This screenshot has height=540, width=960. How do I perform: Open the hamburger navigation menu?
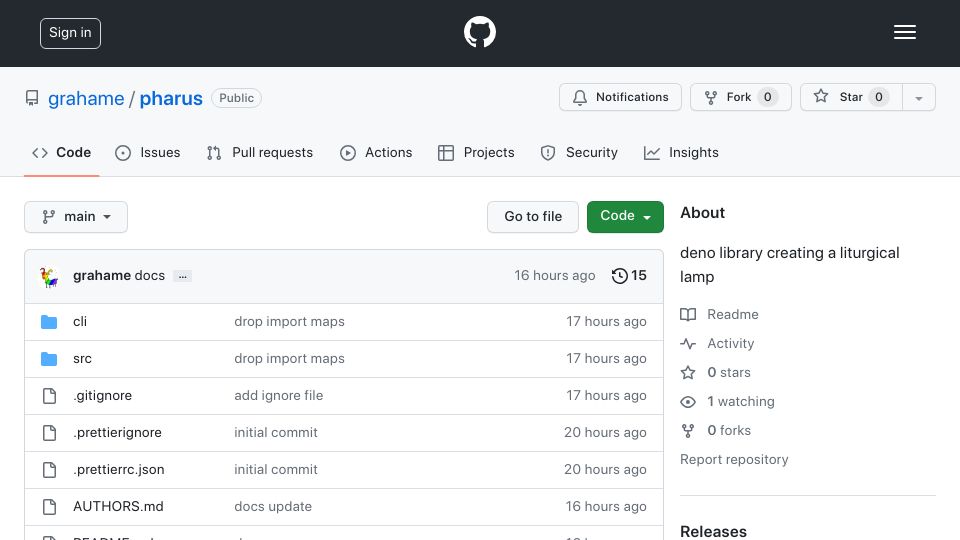tap(904, 32)
